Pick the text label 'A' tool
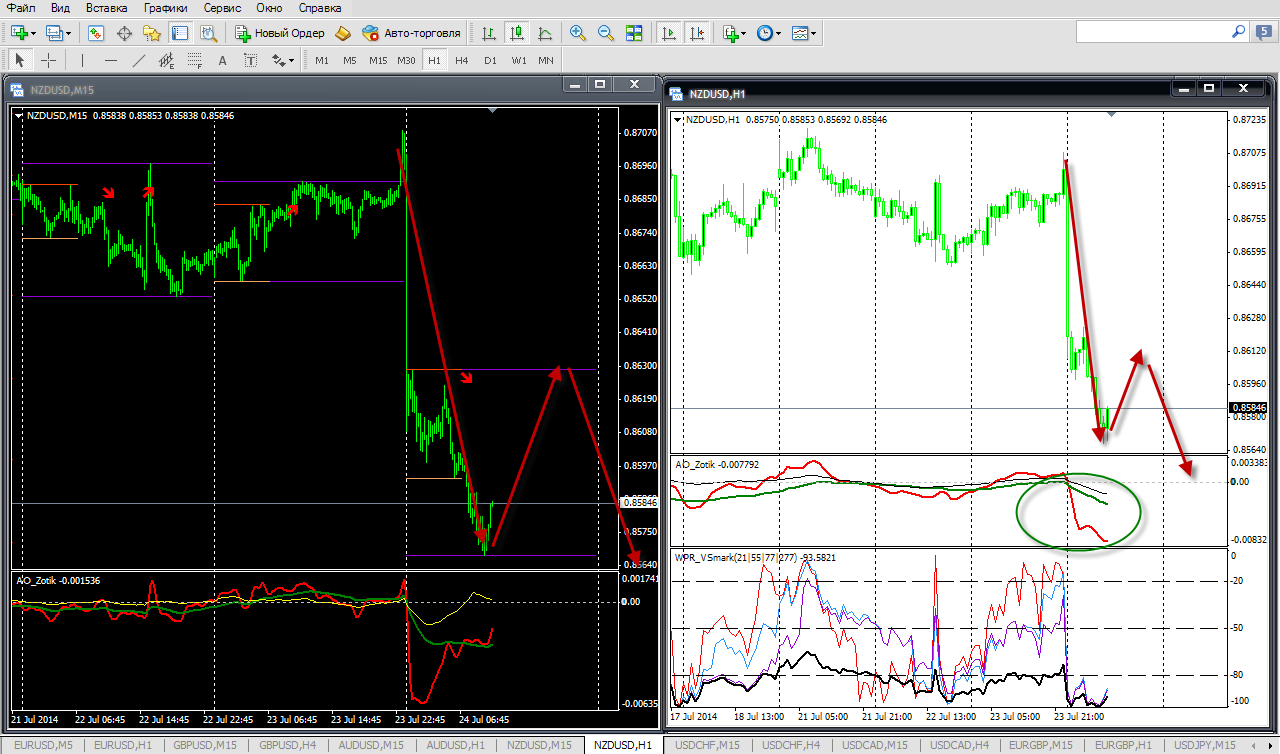This screenshot has height=754, width=1280. point(222,60)
